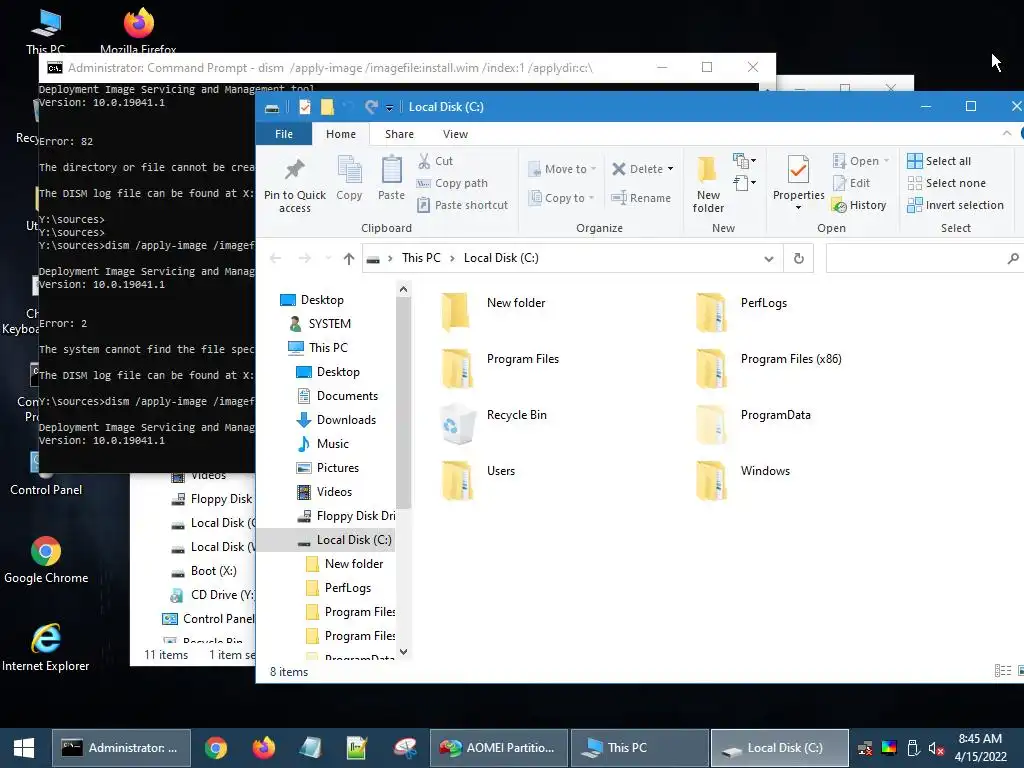The image size is (1024, 768).
Task: Open the Move to dropdown
Action: 562,169
